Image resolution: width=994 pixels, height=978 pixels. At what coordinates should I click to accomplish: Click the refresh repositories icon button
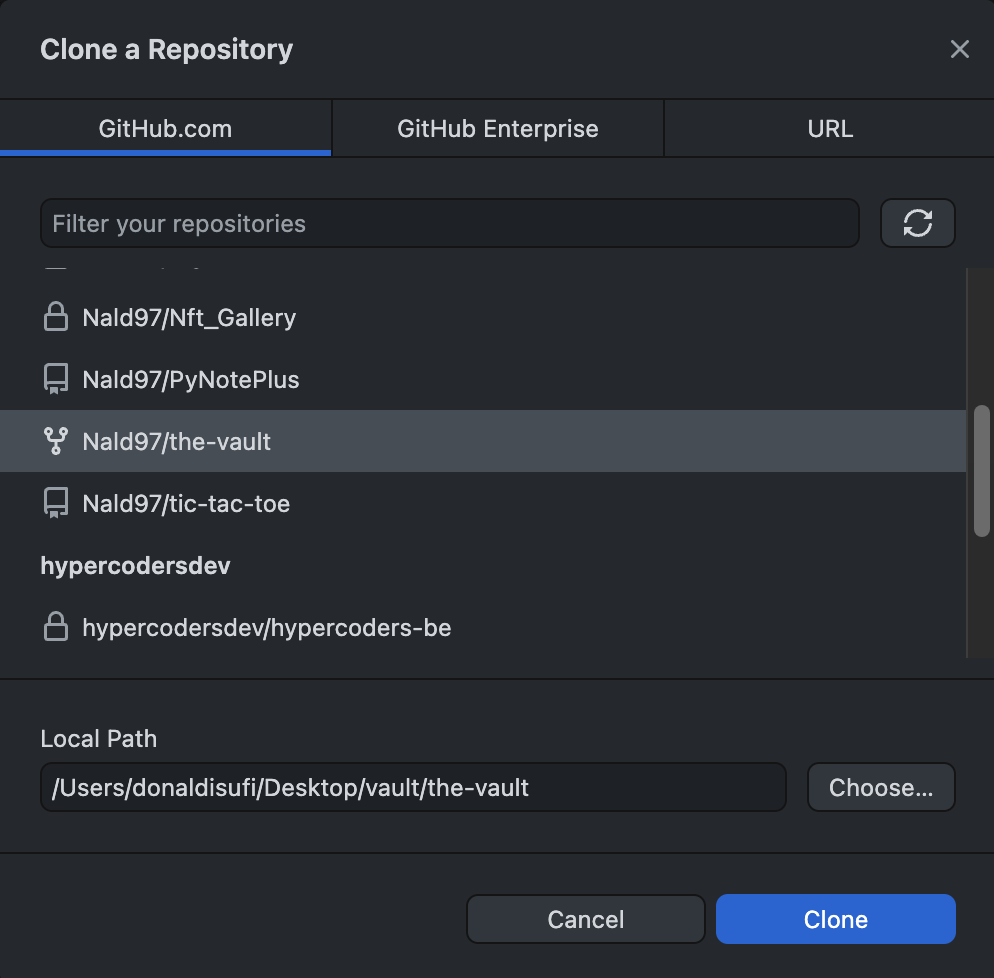(917, 223)
